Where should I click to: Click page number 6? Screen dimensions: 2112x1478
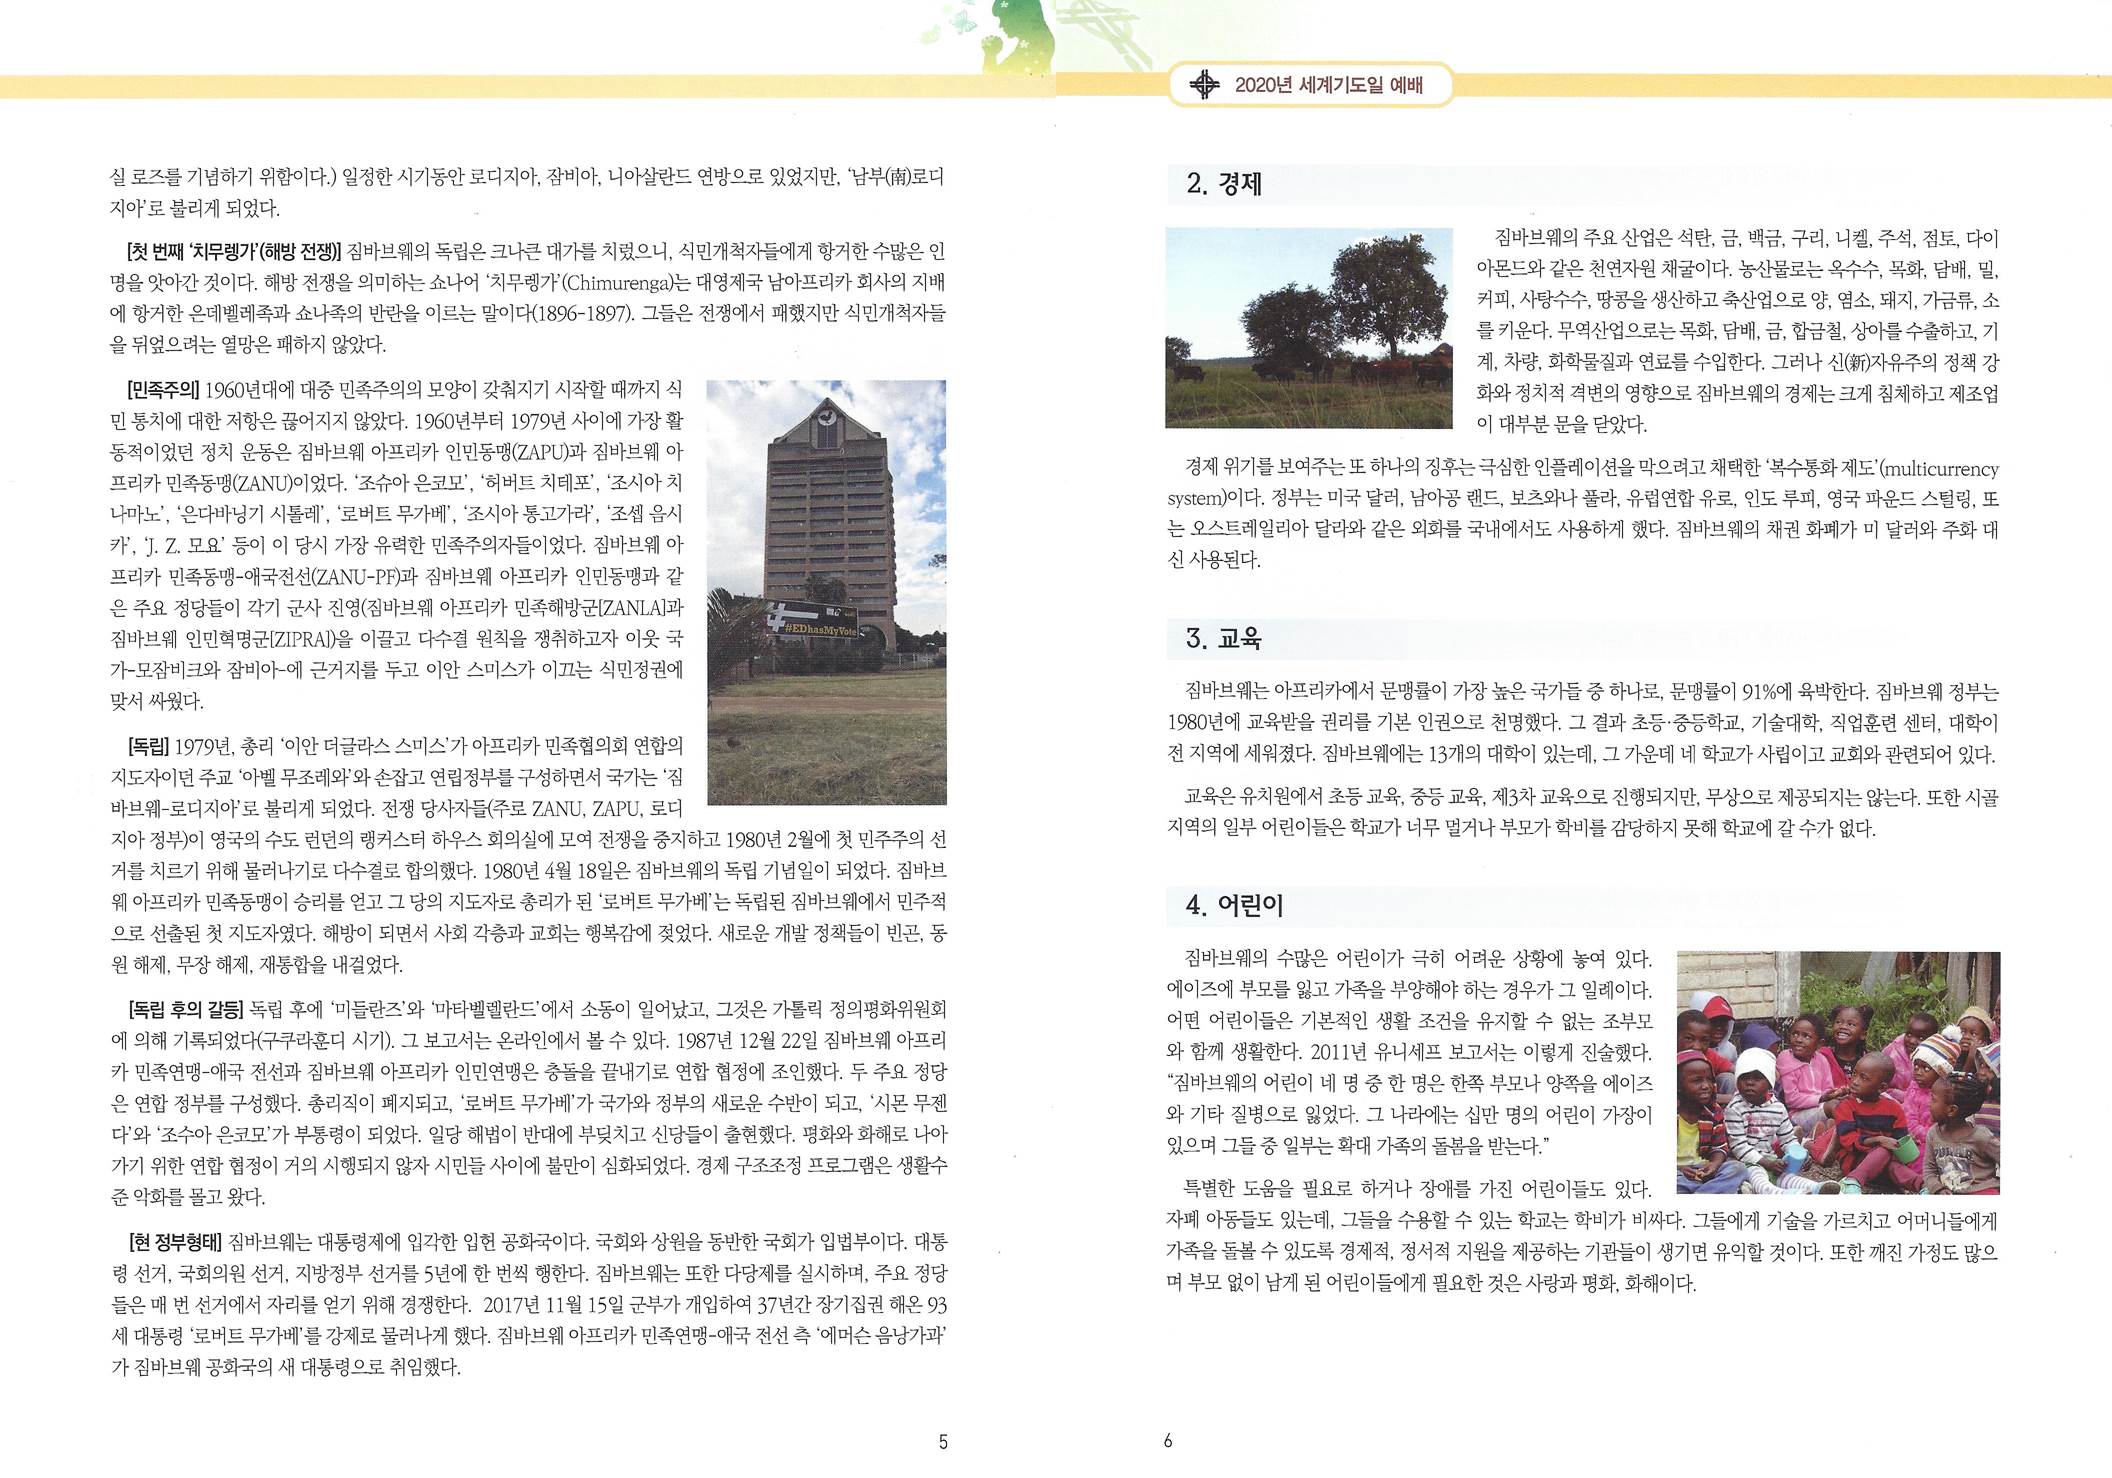click(x=1168, y=1441)
